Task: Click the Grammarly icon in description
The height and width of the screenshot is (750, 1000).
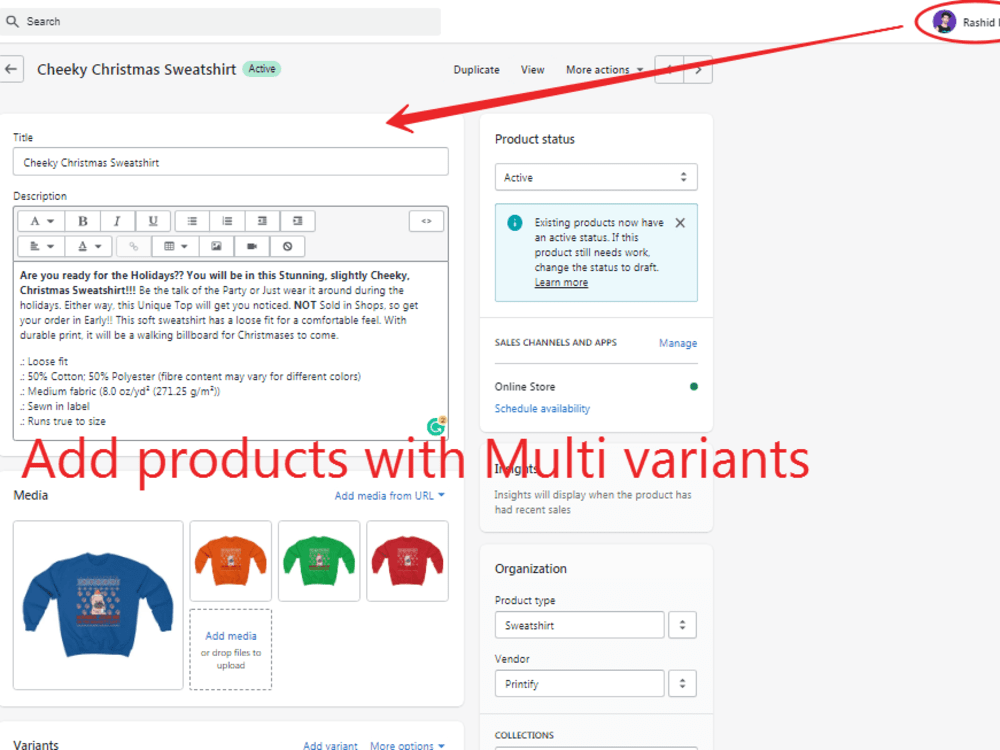Action: [436, 426]
